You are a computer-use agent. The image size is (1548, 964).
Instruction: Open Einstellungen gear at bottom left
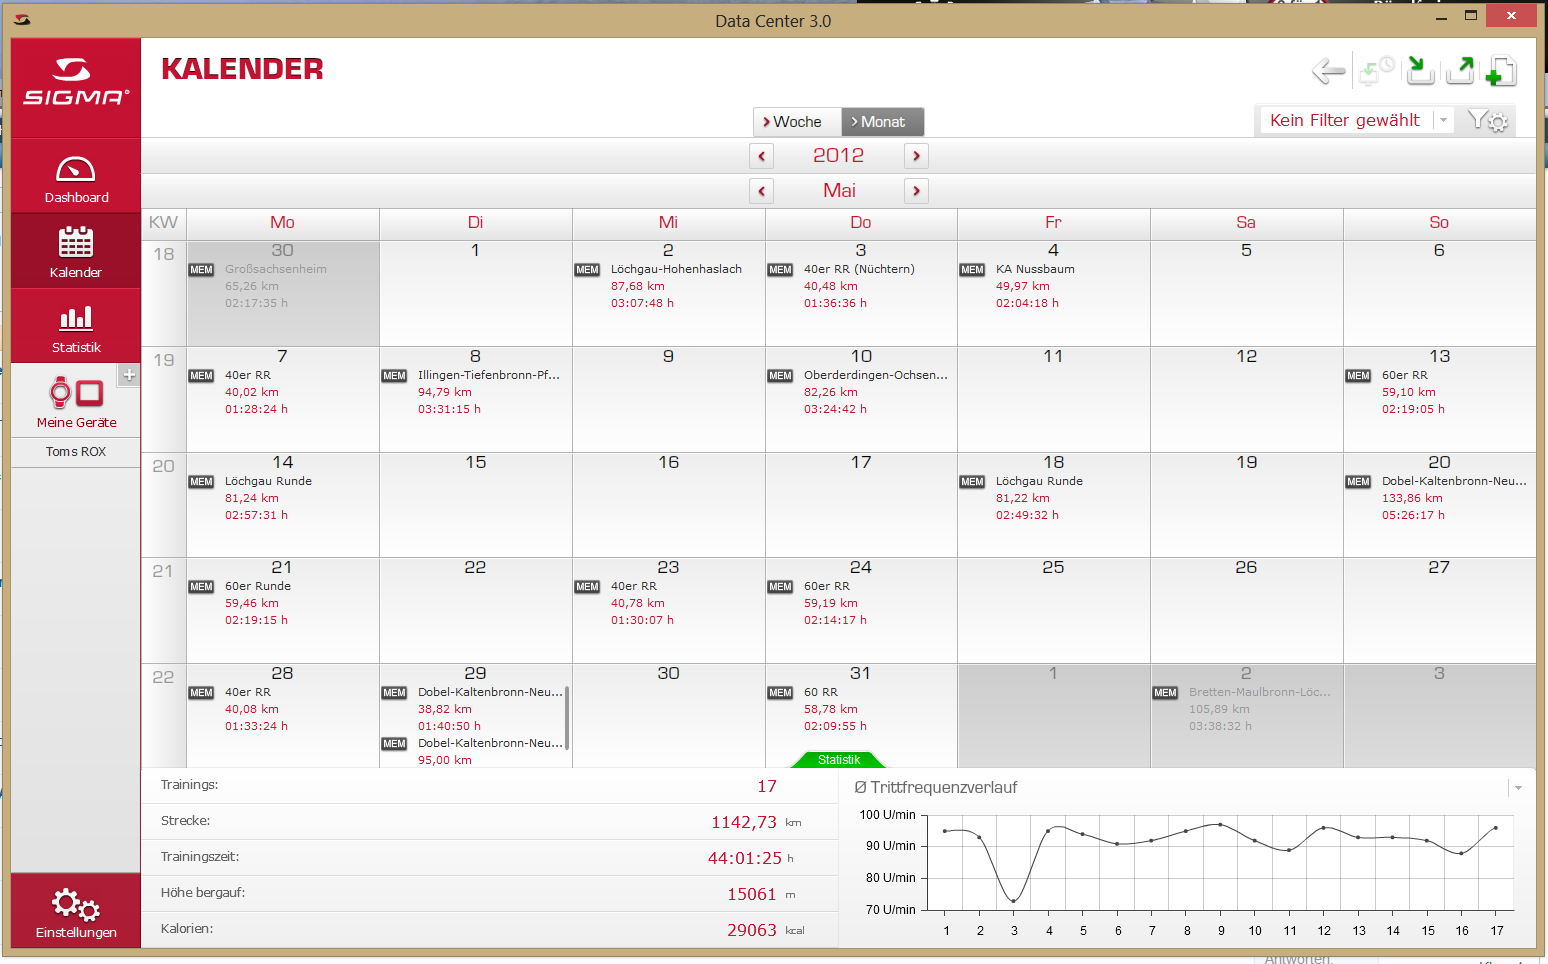point(76,912)
